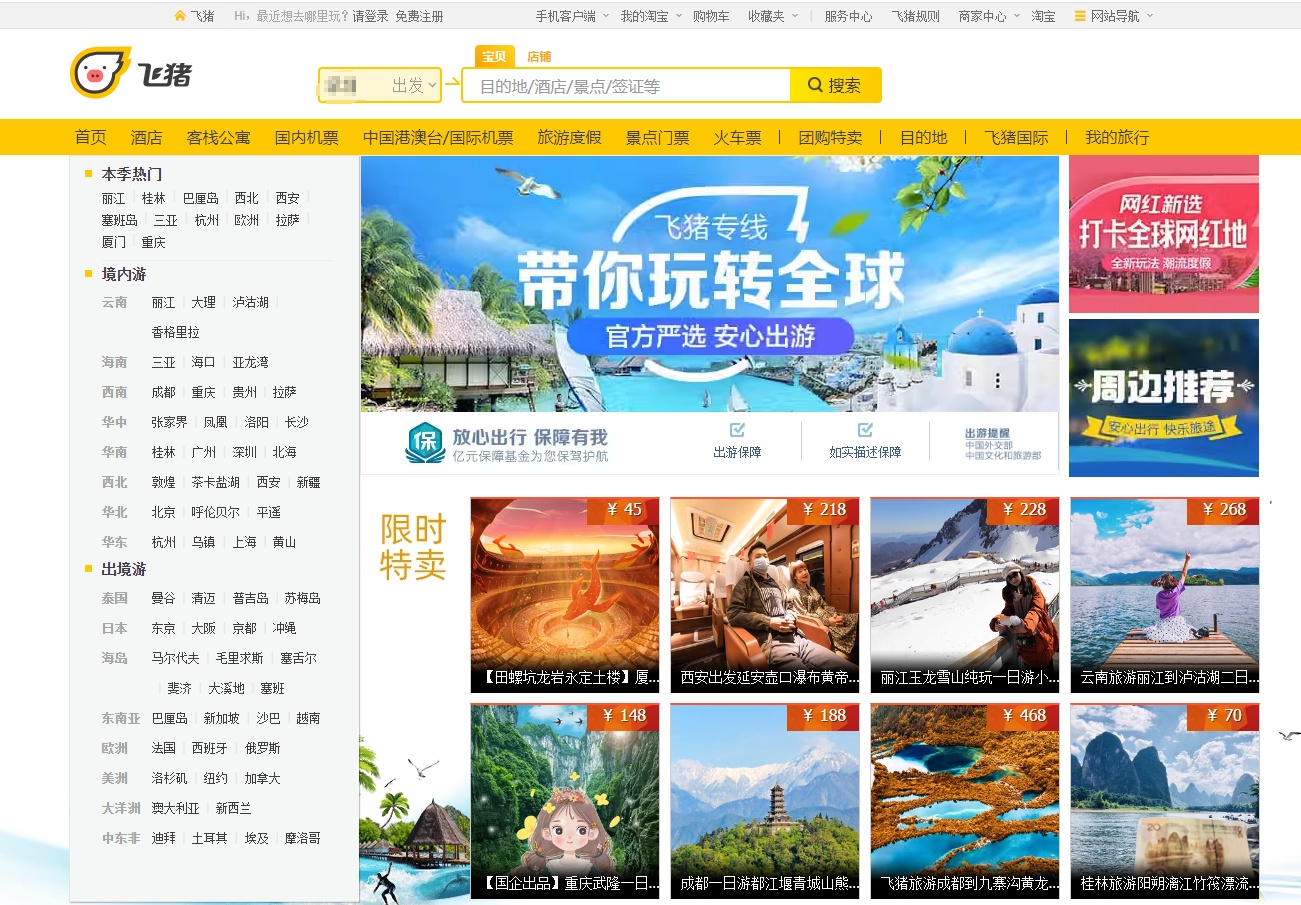Open the ¥468 成都到九寨沟 deal
Image resolution: width=1301 pixels, height=905 pixels.
[x=965, y=801]
